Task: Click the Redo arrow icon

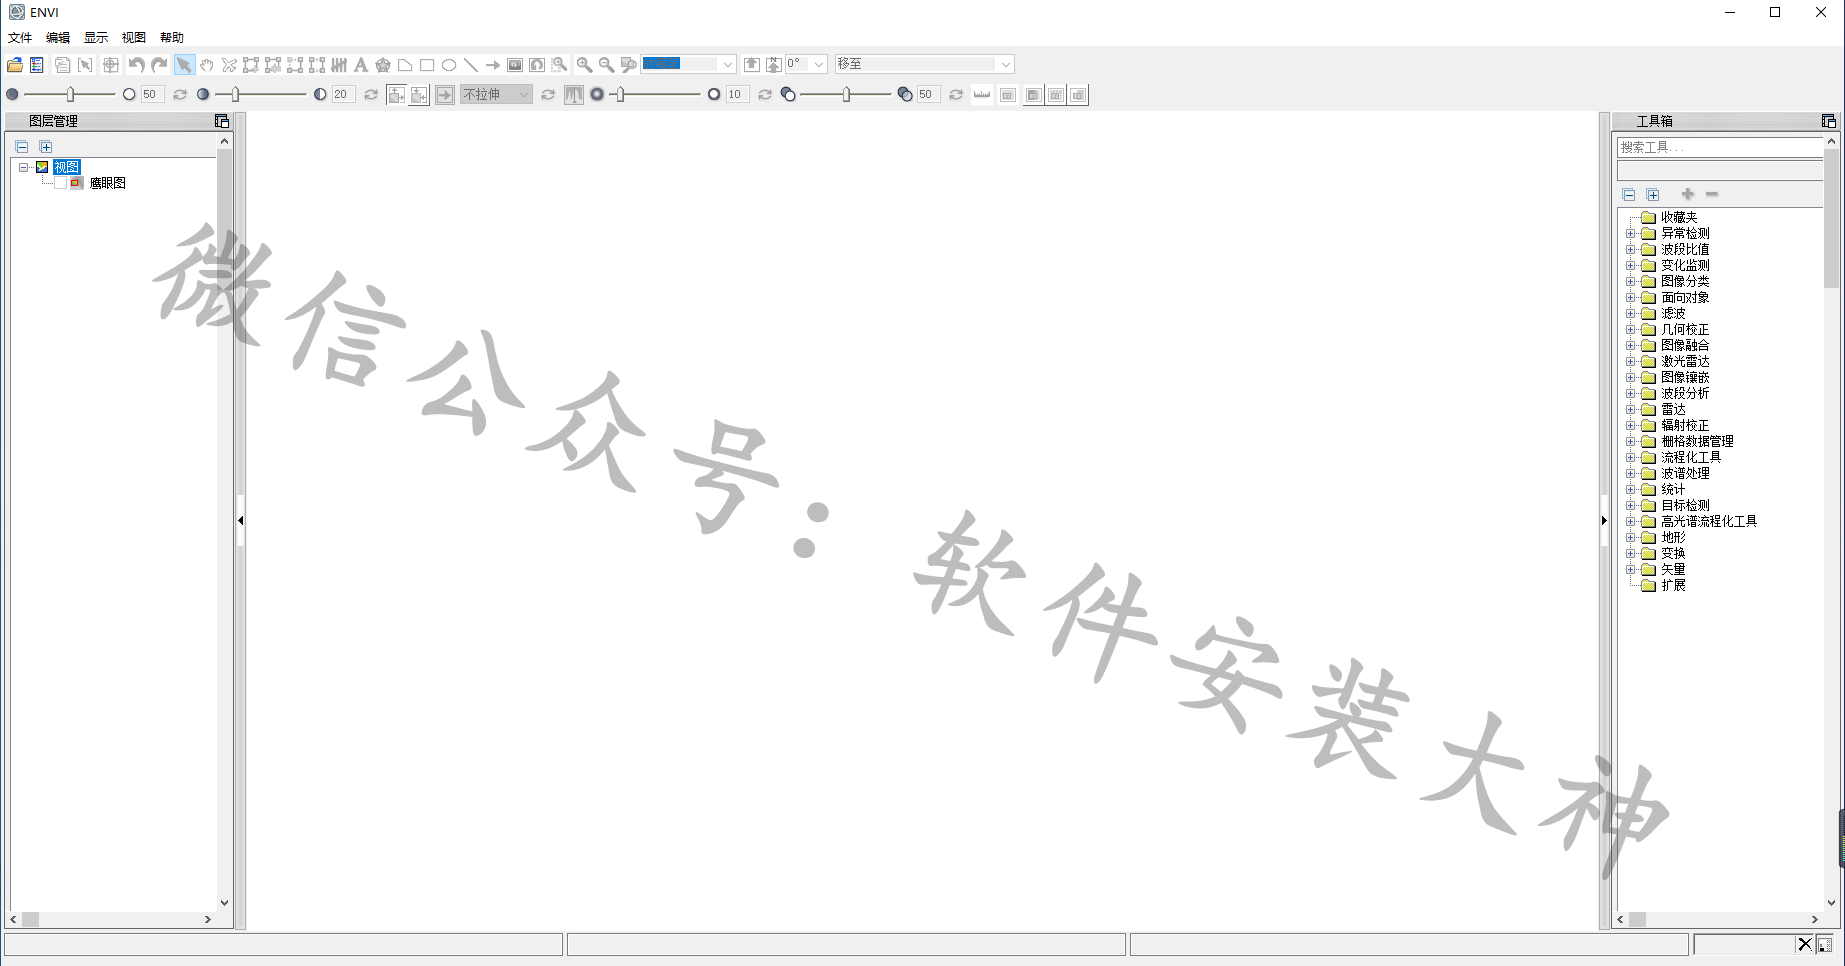Action: (159, 65)
